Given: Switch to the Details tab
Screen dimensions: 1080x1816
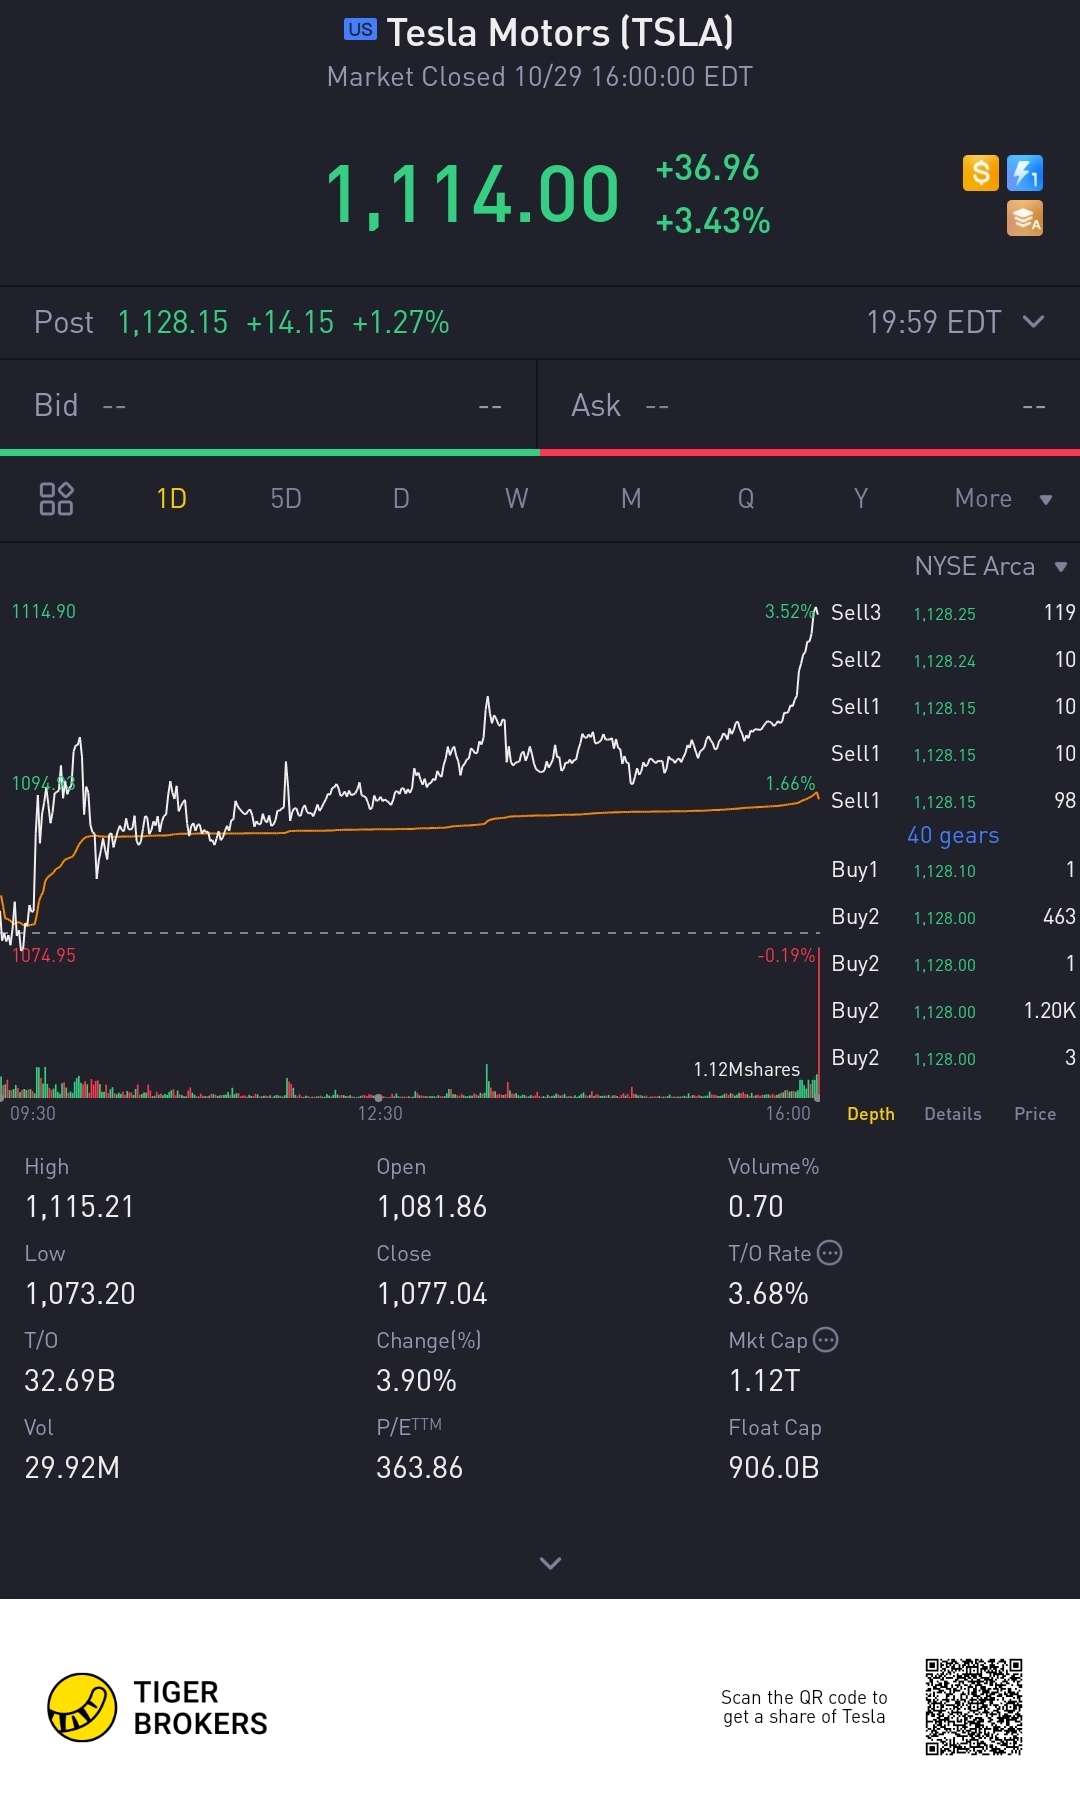Looking at the screenshot, I should tap(953, 1114).
